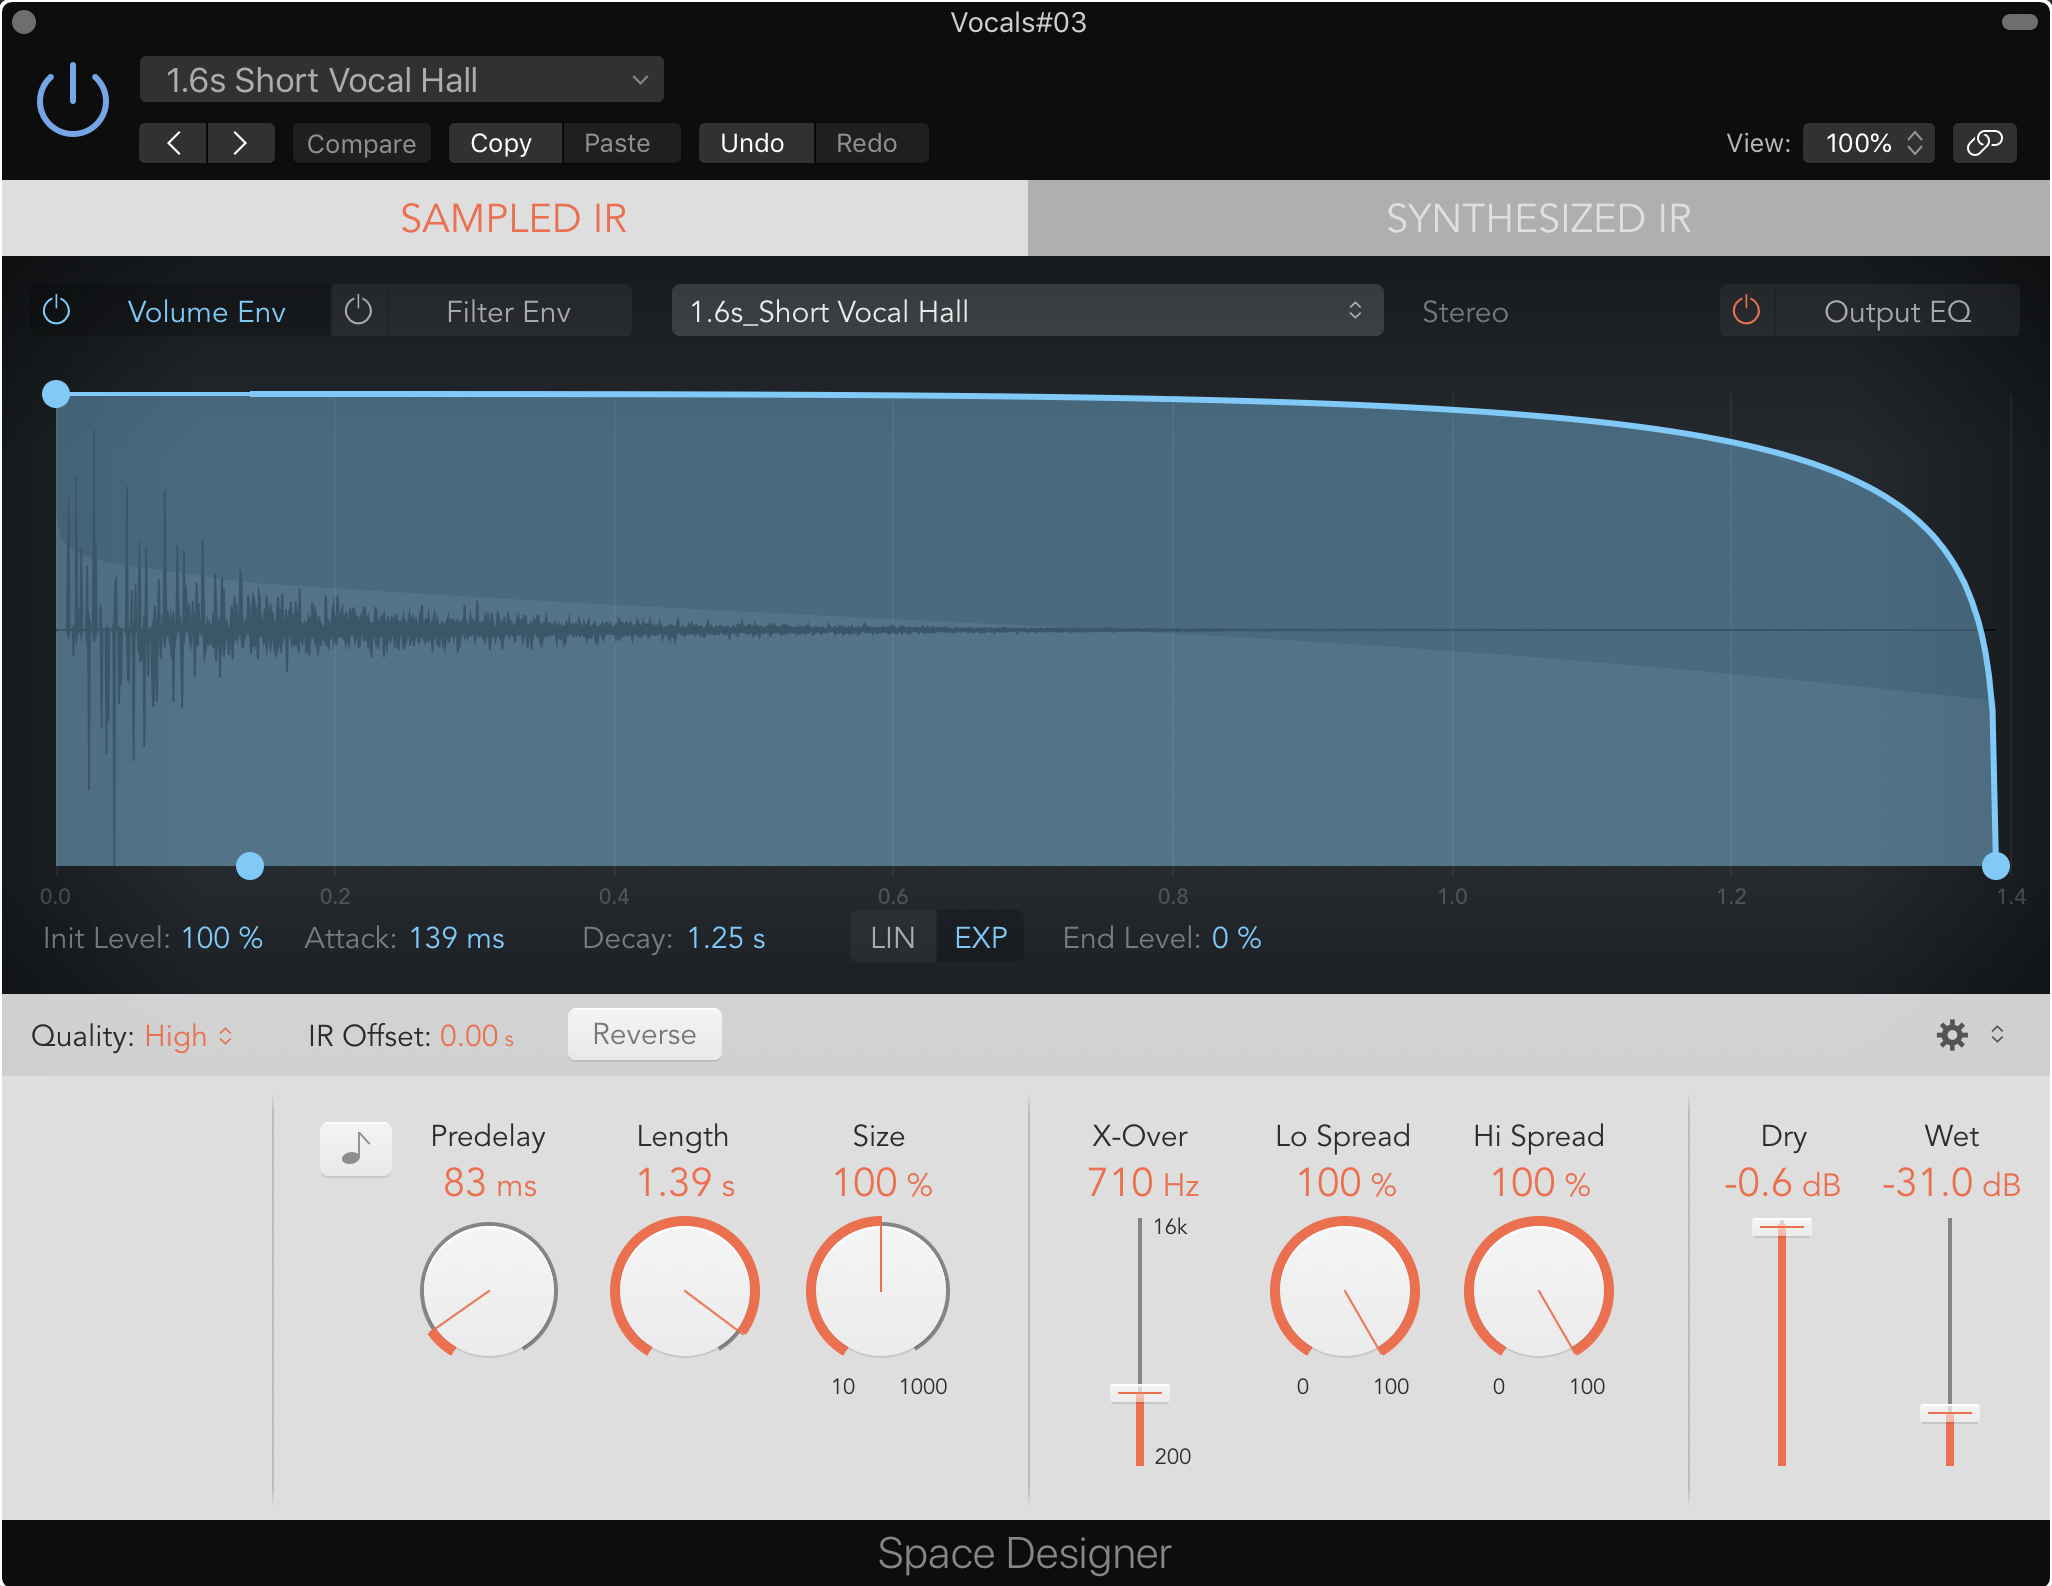Select LIN decay curve mode
This screenshot has width=2052, height=1586.
click(893, 938)
